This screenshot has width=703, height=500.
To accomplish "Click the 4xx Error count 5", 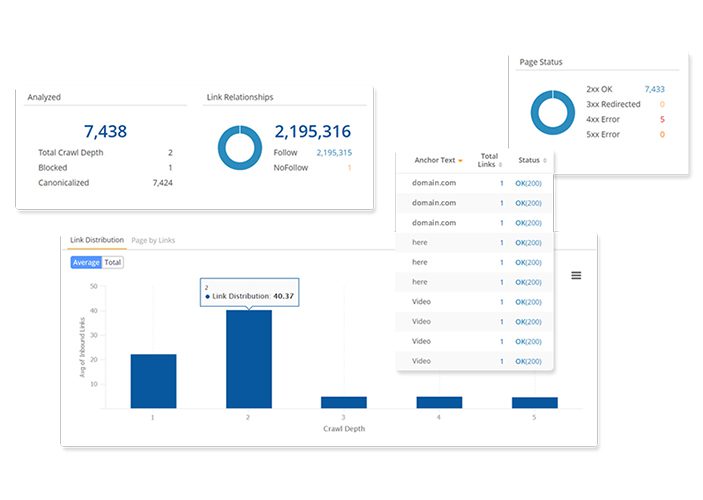I will pos(661,119).
